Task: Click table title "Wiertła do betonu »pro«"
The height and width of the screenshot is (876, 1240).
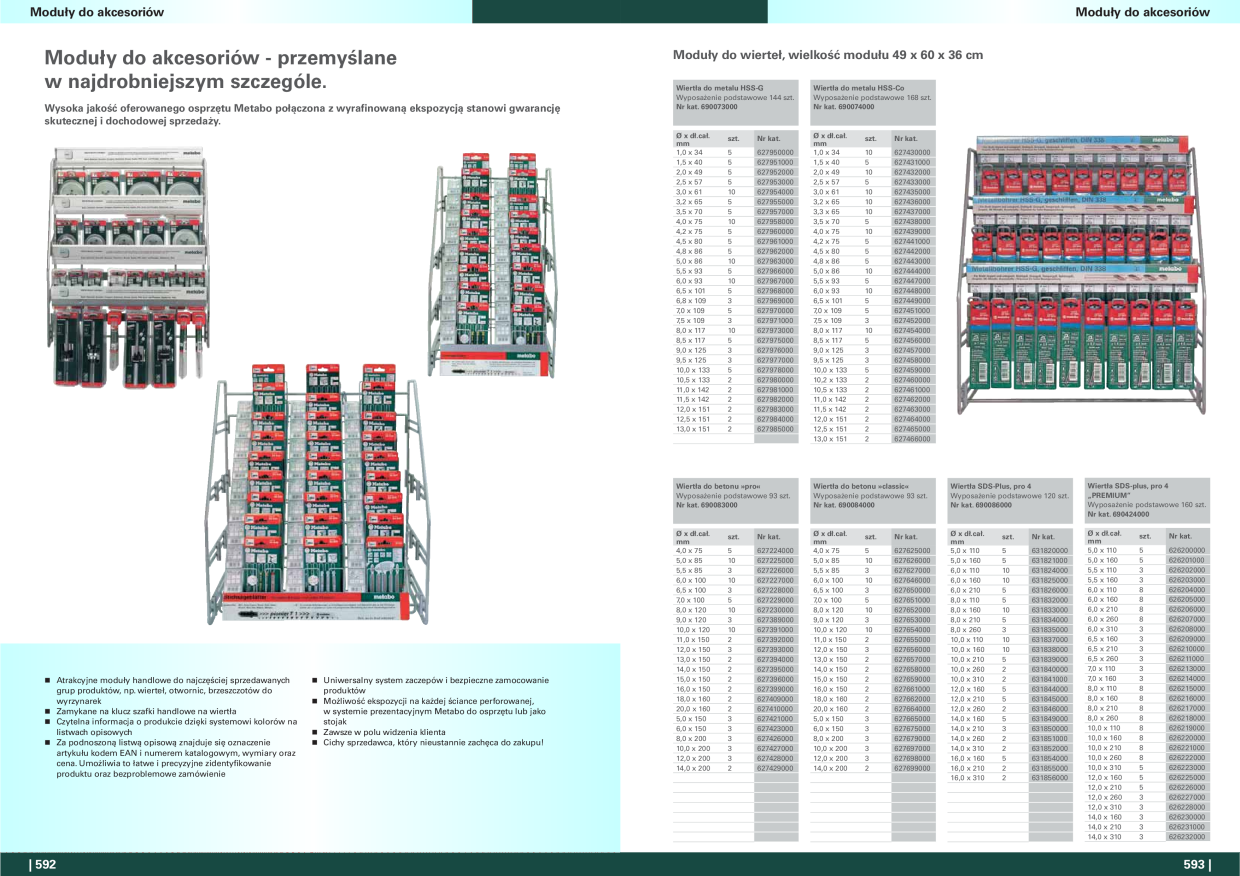Action: [x=719, y=486]
